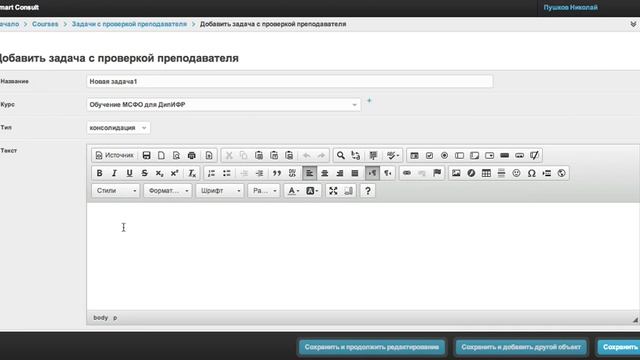Insert a Form using the form icon
640x360 pixels.
tap(414, 156)
